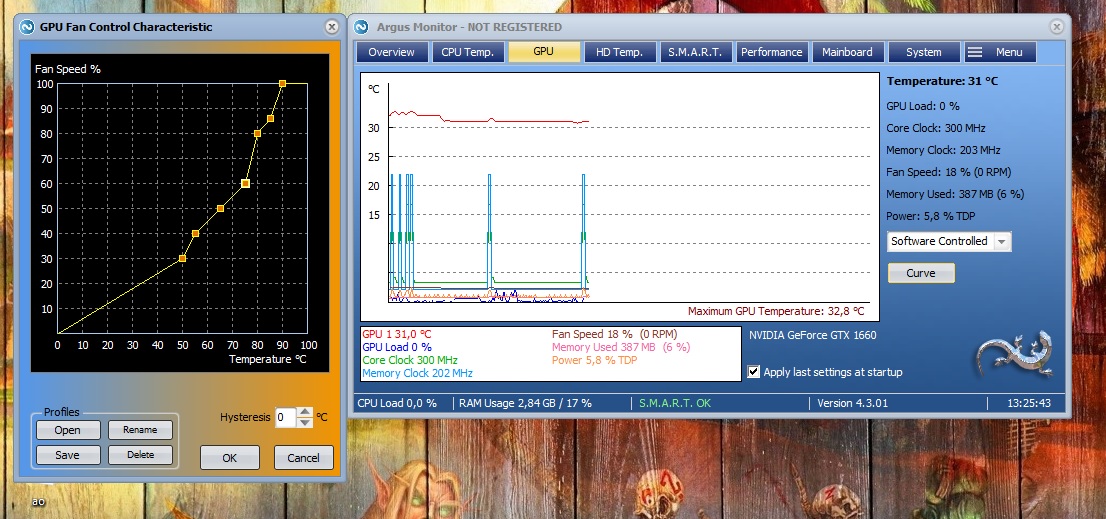1106x519 pixels.
Task: Click GPU Load: 0 % side panel value
Action: [923, 106]
